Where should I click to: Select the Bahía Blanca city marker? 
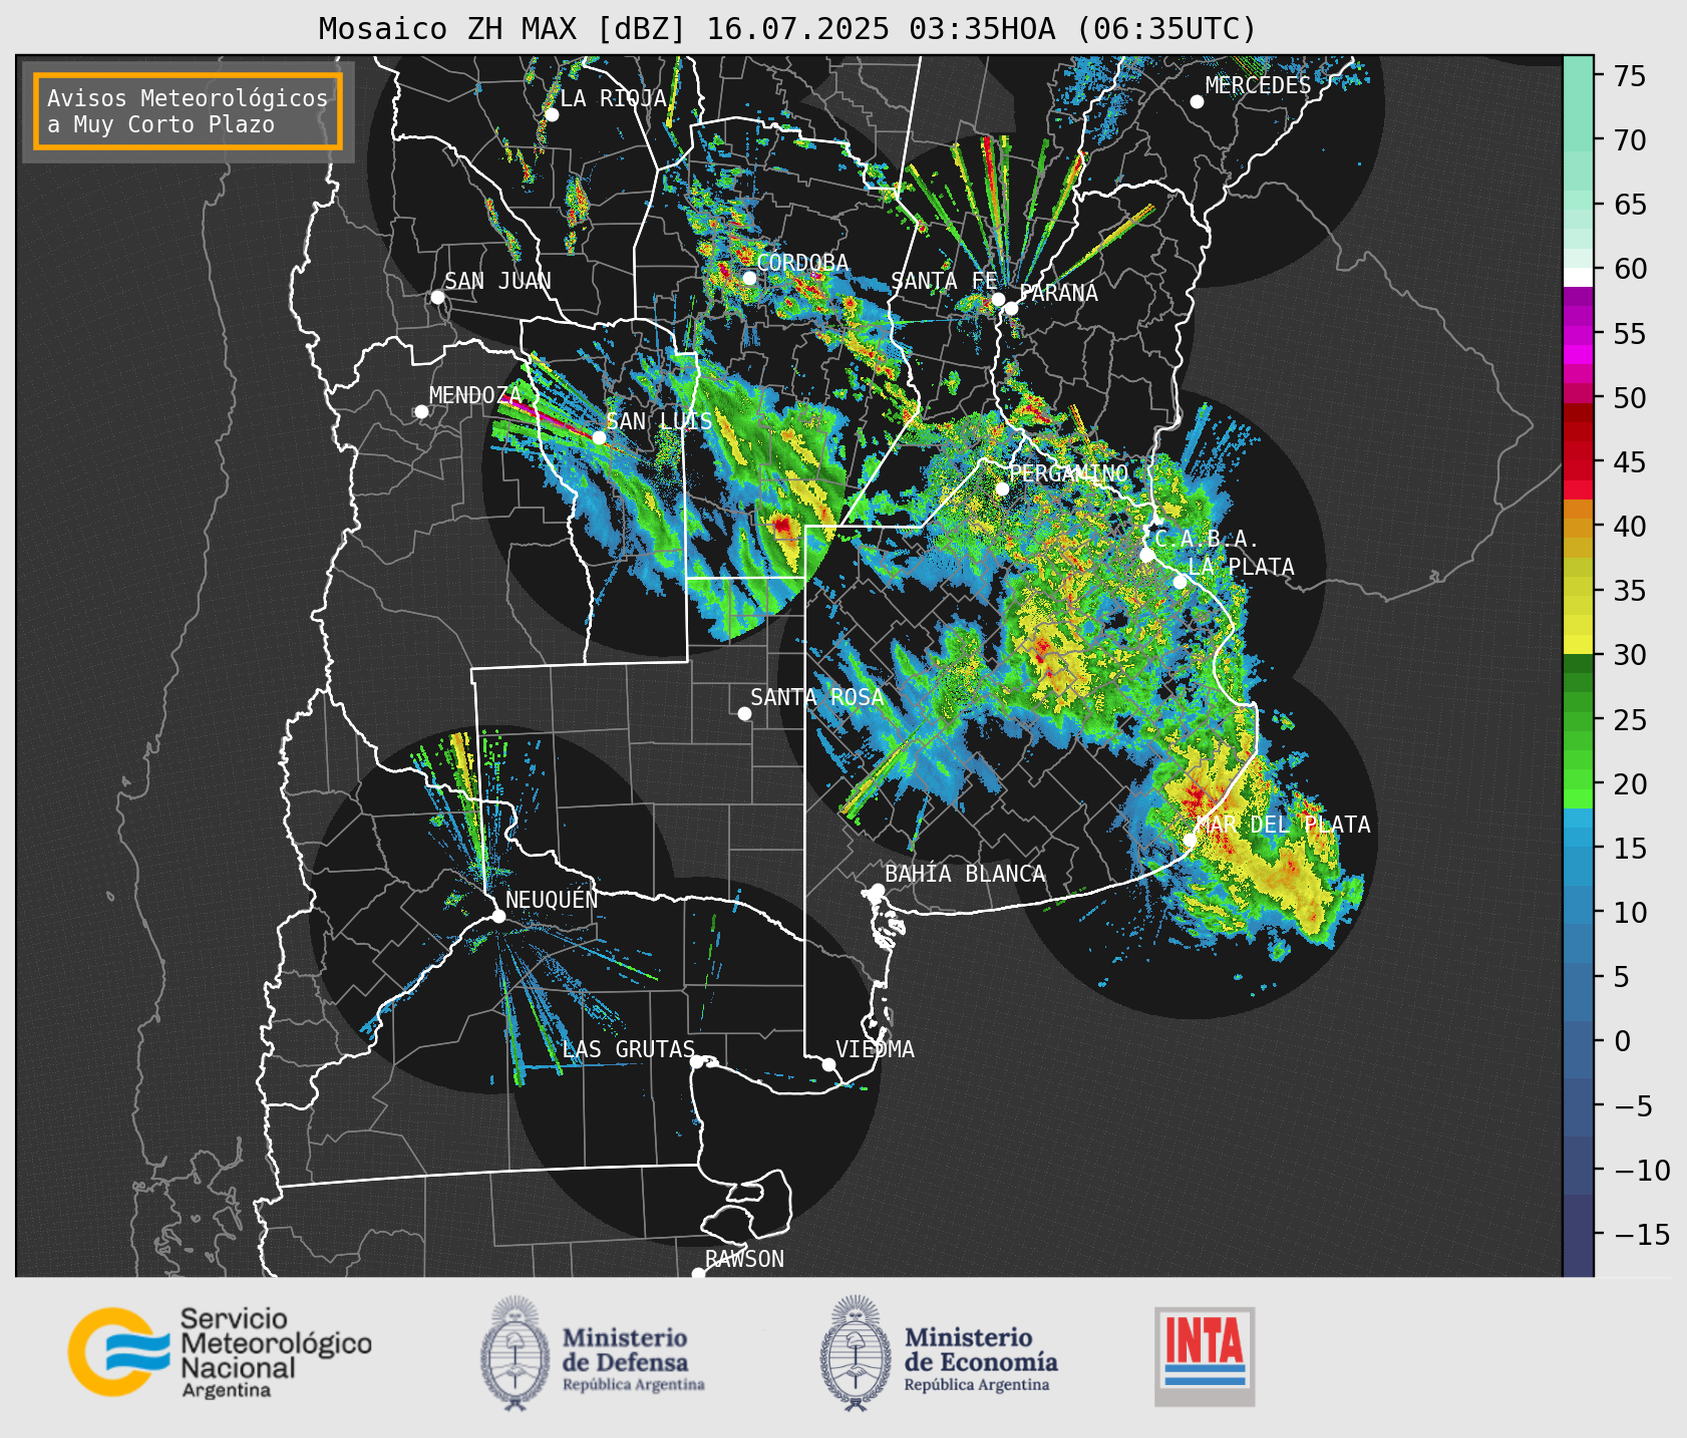tap(877, 890)
